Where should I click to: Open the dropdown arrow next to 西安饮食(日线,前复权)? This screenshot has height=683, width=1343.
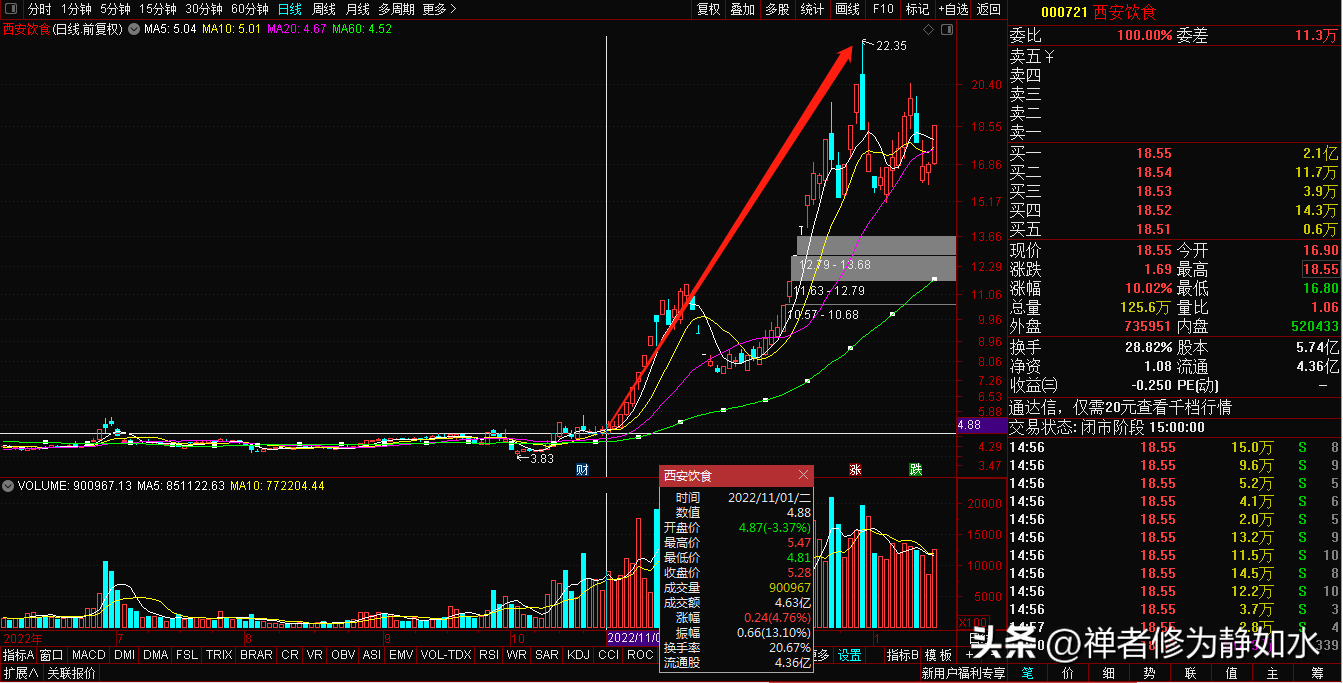click(134, 29)
